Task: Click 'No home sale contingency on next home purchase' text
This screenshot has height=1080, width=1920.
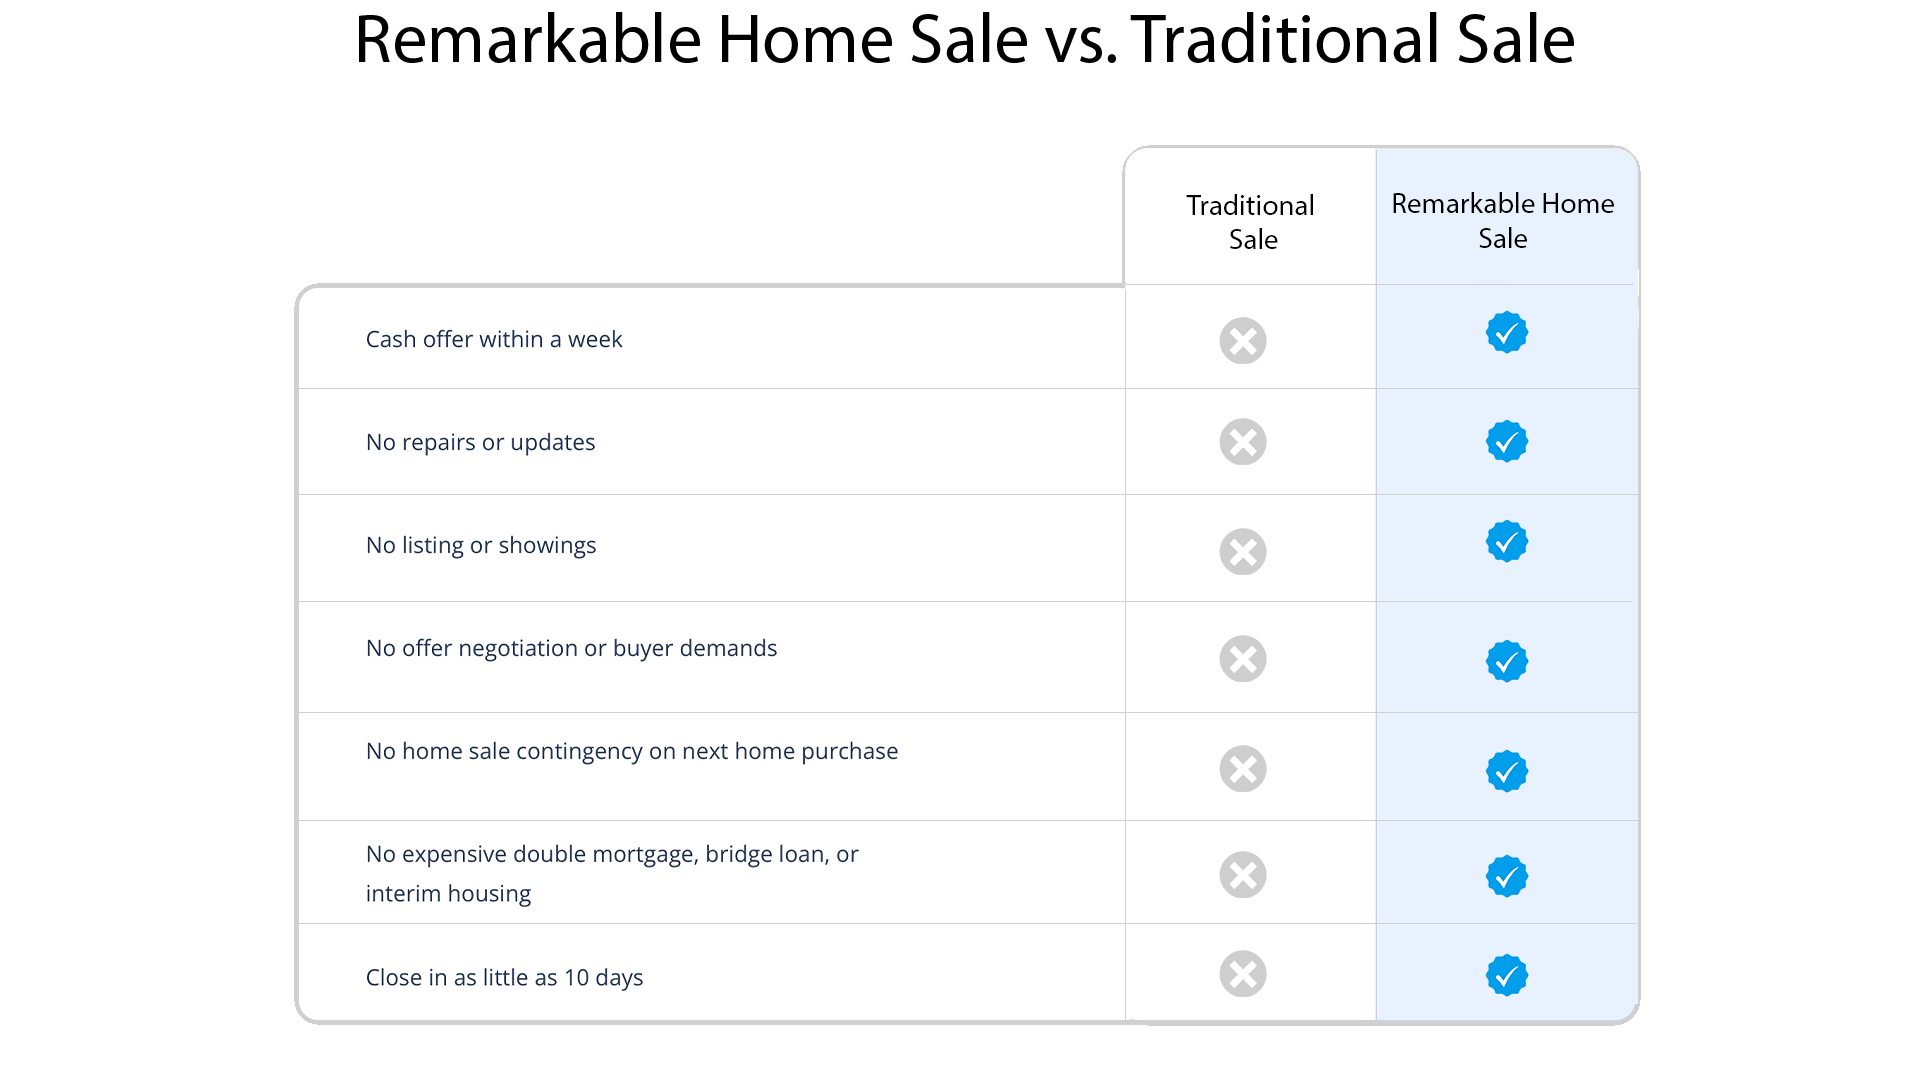Action: tap(632, 751)
